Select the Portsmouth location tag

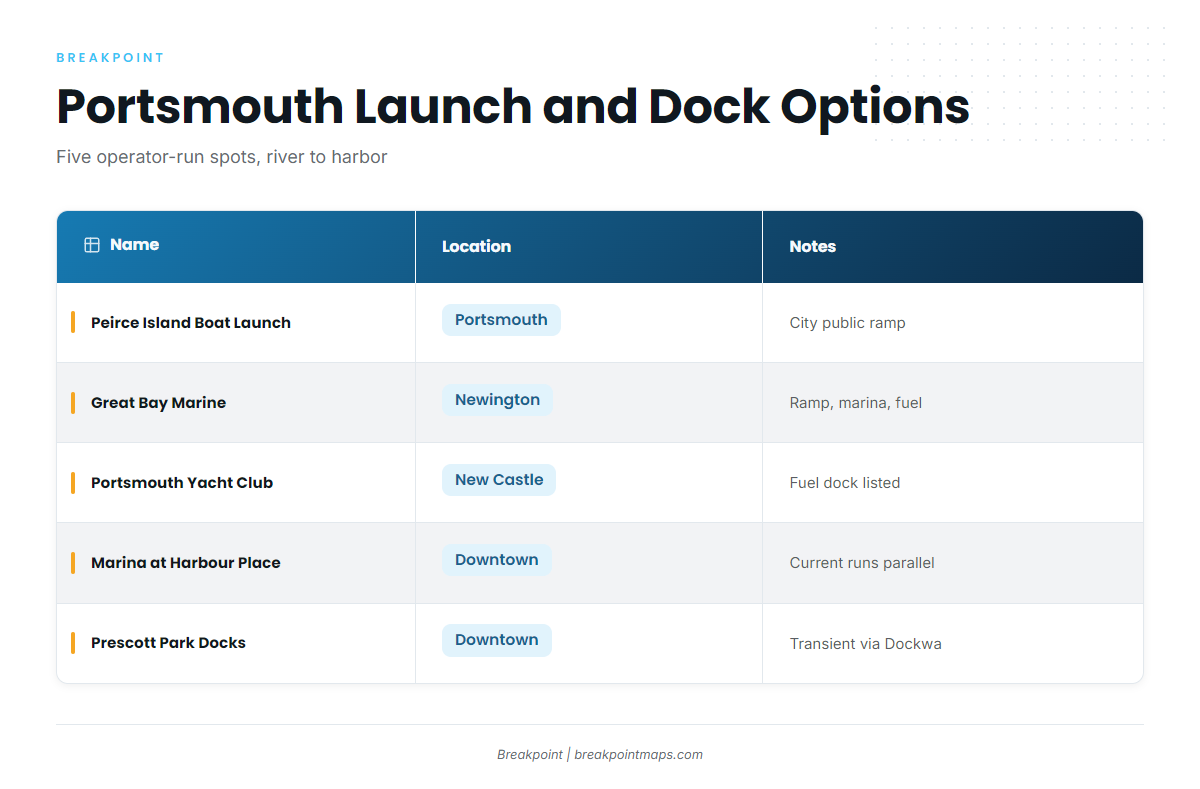click(501, 320)
